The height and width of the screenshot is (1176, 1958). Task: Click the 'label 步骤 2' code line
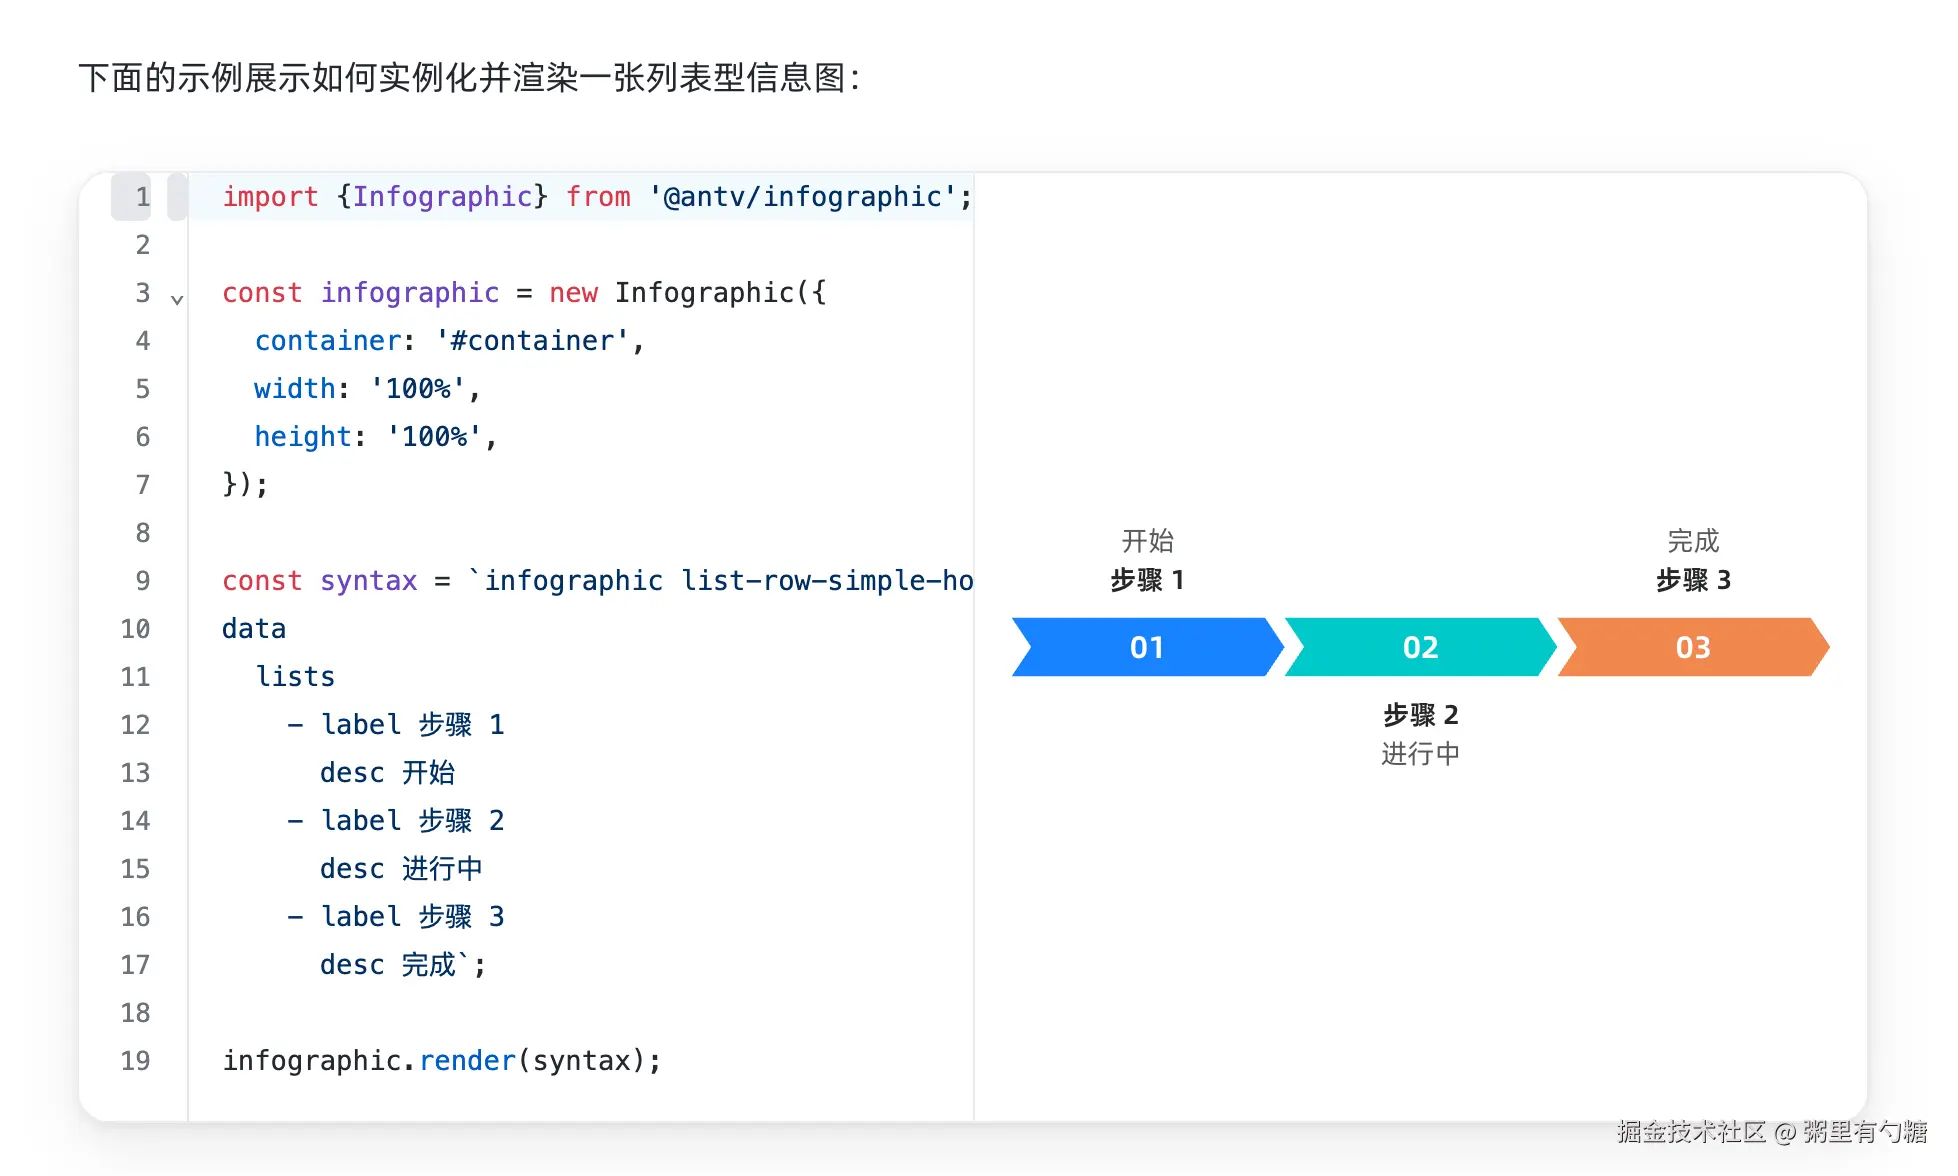[396, 821]
